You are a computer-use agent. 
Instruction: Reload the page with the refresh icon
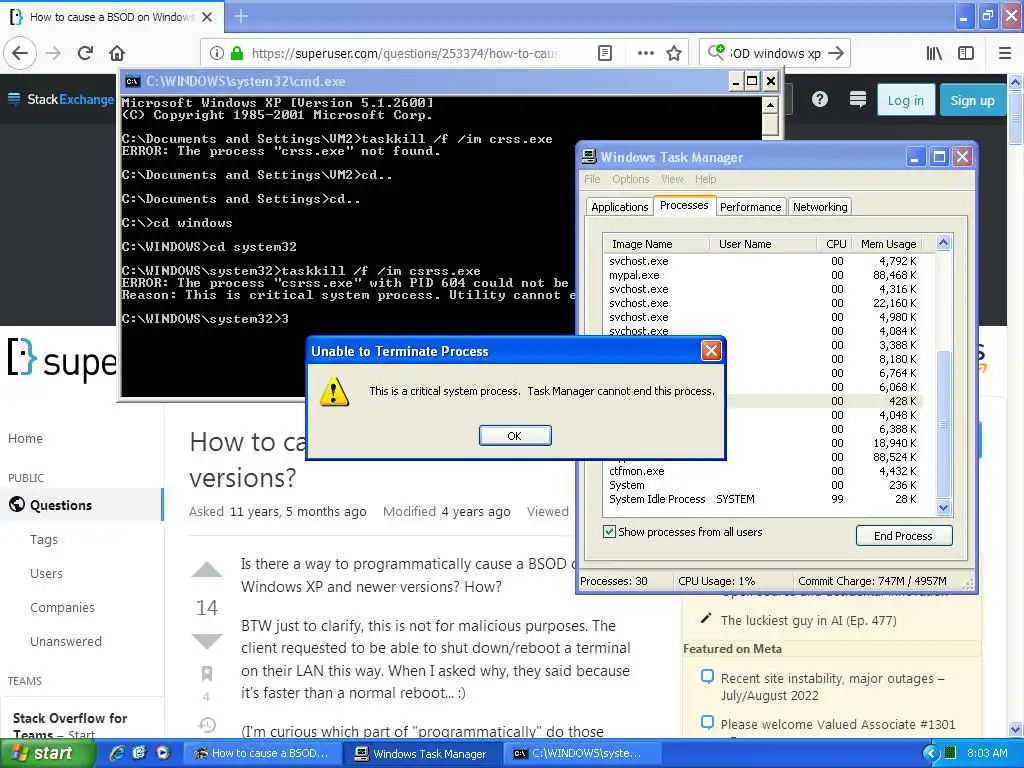85,54
